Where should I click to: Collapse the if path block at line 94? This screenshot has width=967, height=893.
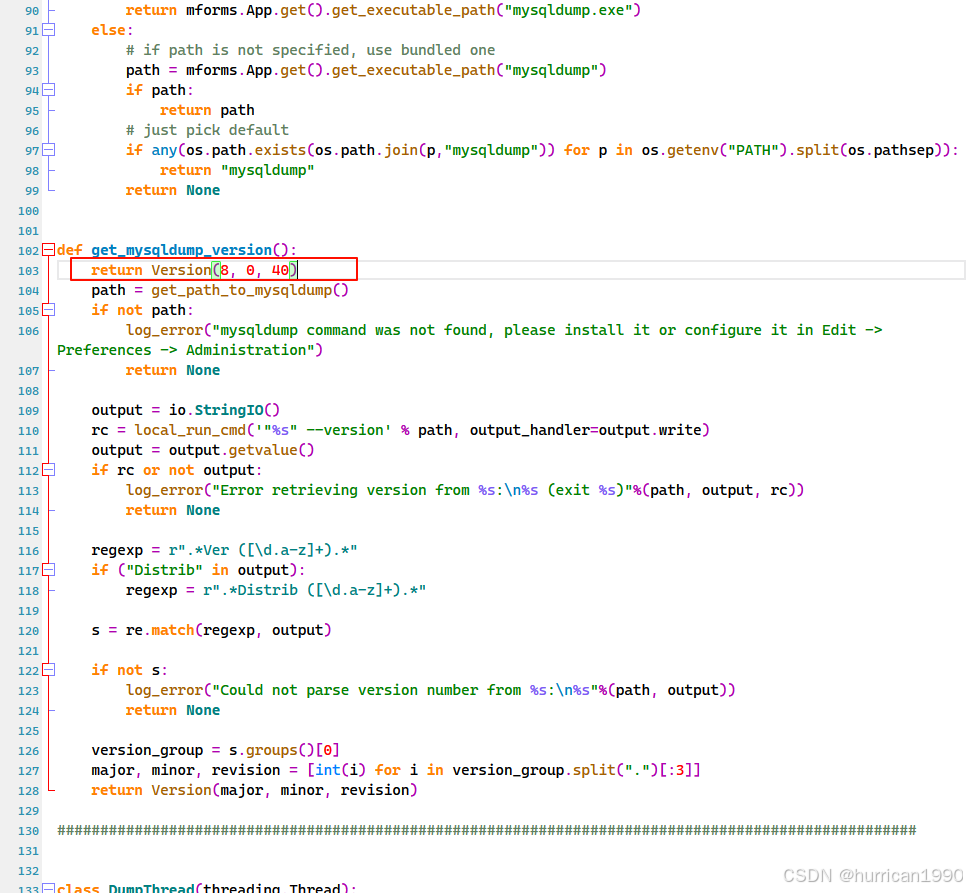(49, 90)
